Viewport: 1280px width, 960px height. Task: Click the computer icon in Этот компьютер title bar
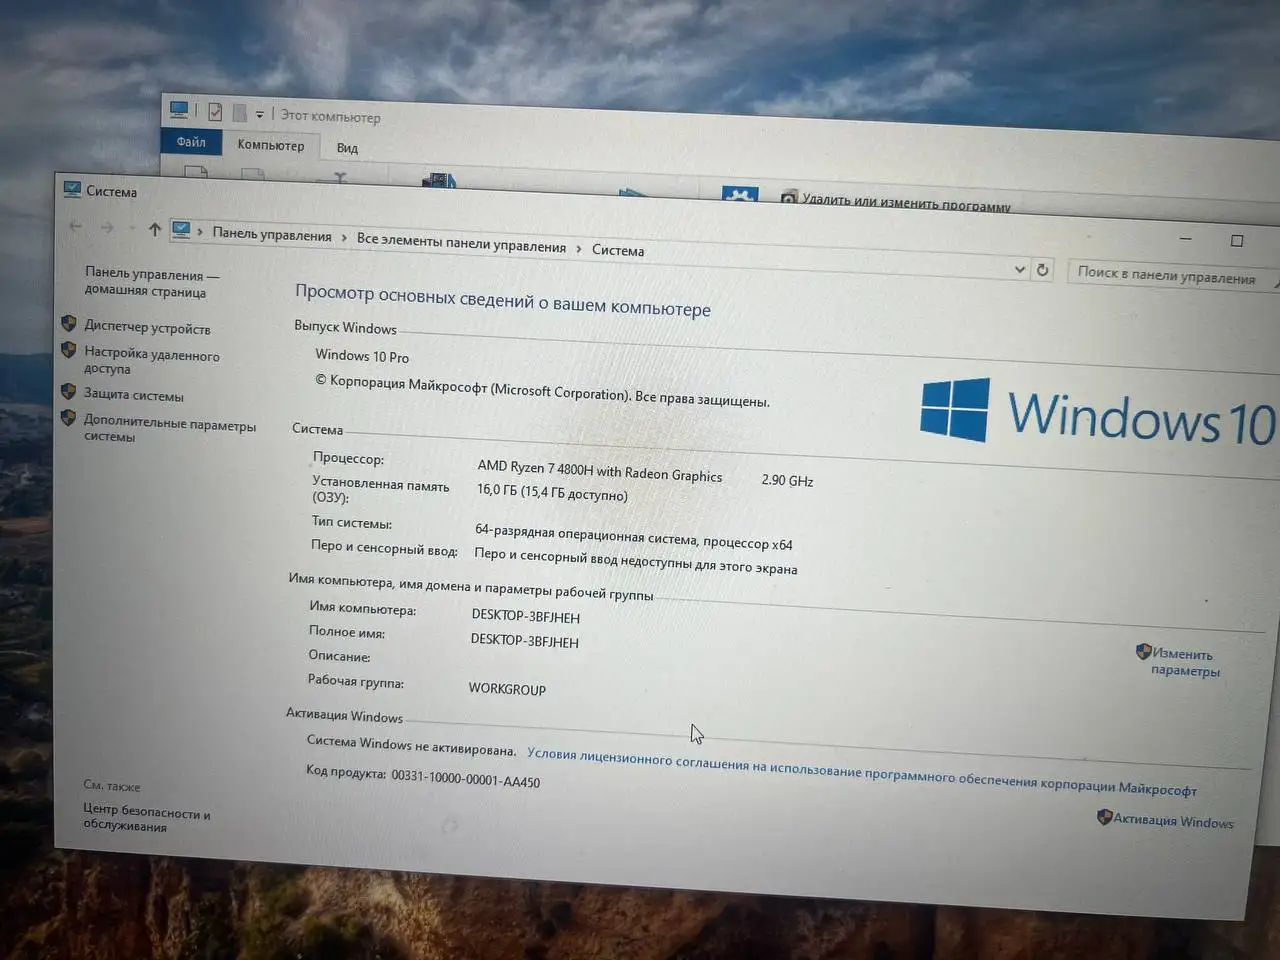click(179, 109)
